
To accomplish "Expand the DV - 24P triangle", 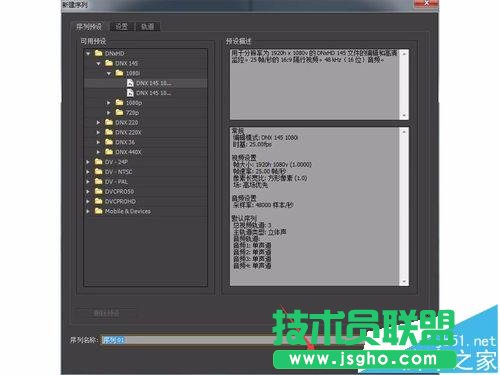I will point(88,162).
